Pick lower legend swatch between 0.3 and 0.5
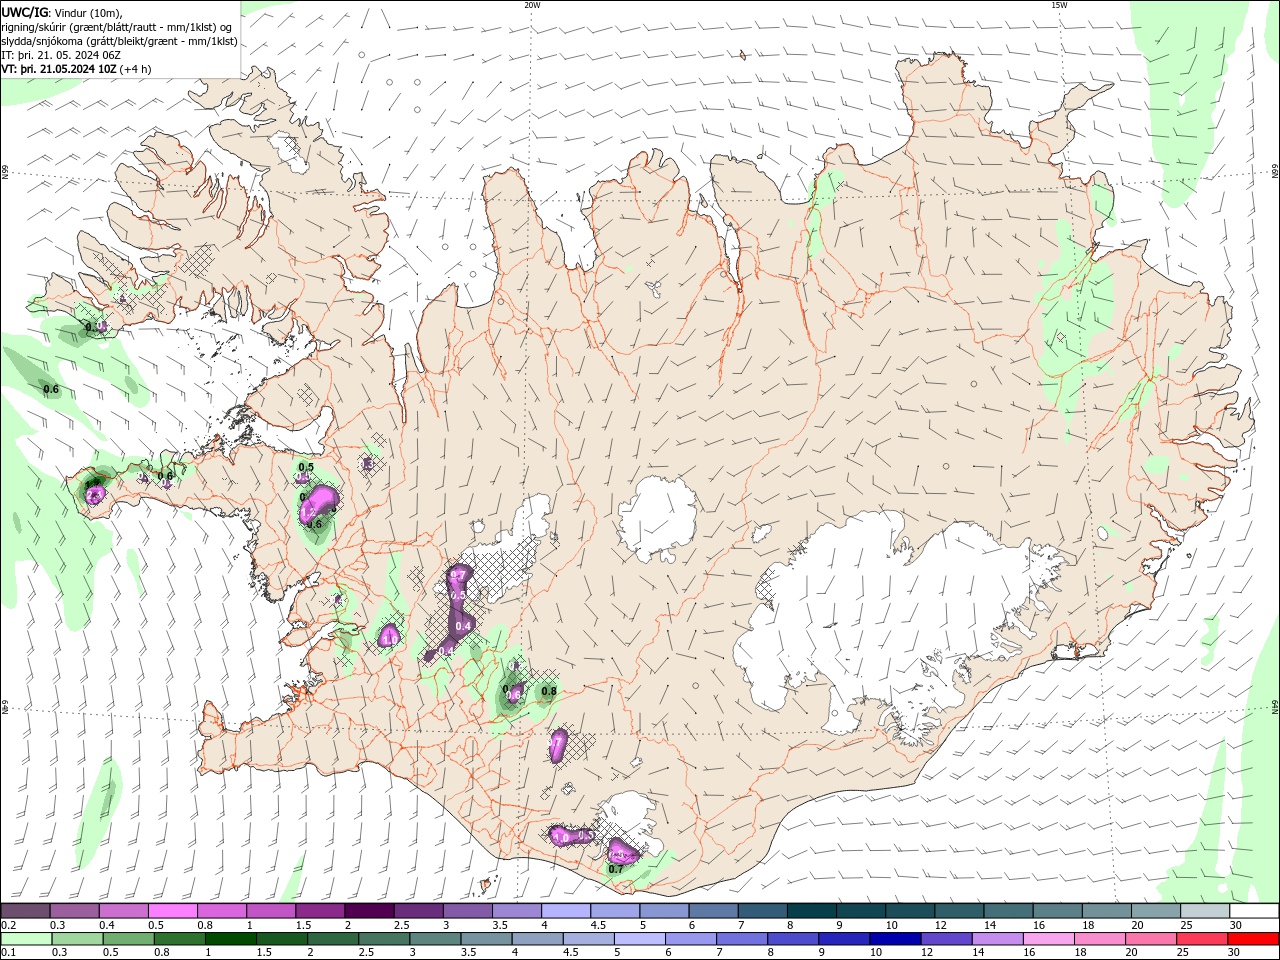 79,939
